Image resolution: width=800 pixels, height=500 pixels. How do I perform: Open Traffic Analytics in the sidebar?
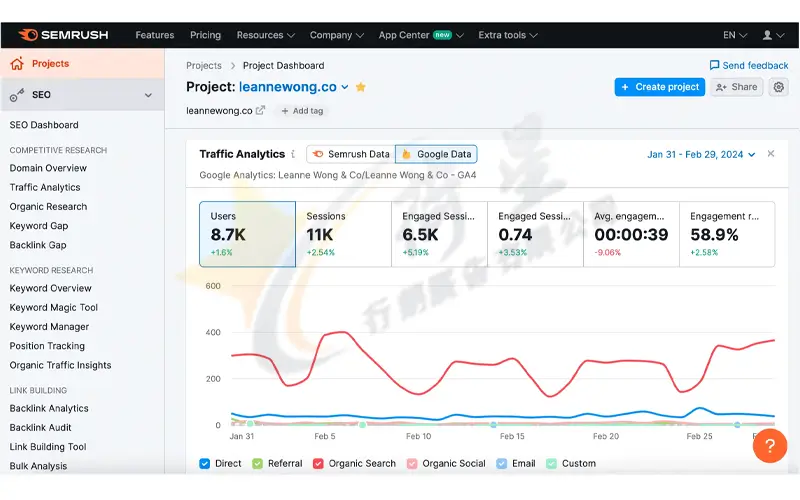[x=45, y=187]
